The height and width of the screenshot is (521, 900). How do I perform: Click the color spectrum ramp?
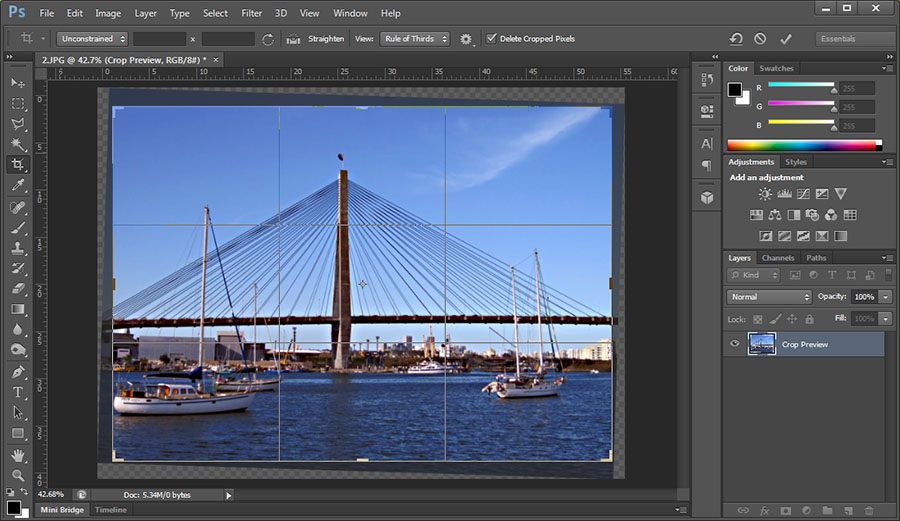[802, 145]
